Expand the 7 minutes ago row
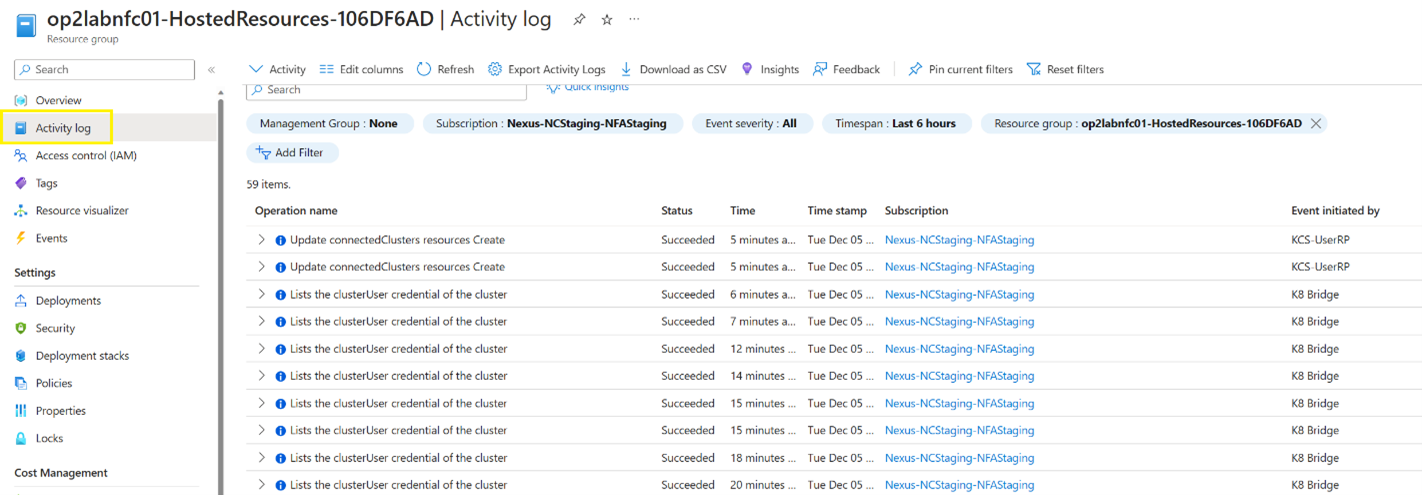 pyautogui.click(x=261, y=321)
